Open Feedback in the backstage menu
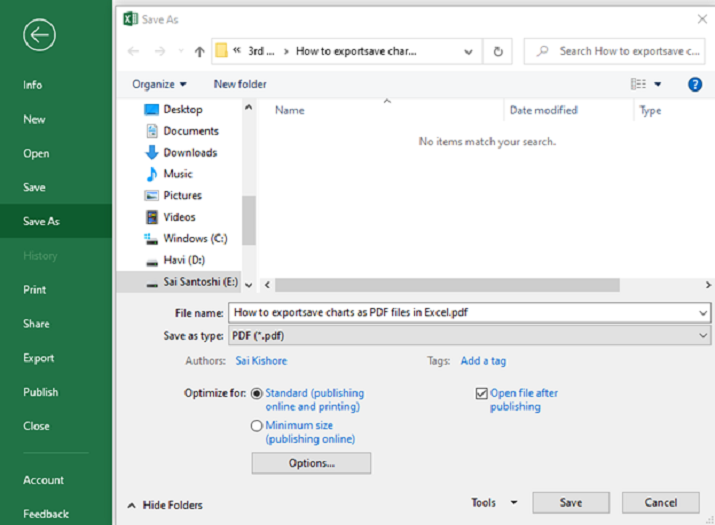The height and width of the screenshot is (525, 715). pos(46,514)
